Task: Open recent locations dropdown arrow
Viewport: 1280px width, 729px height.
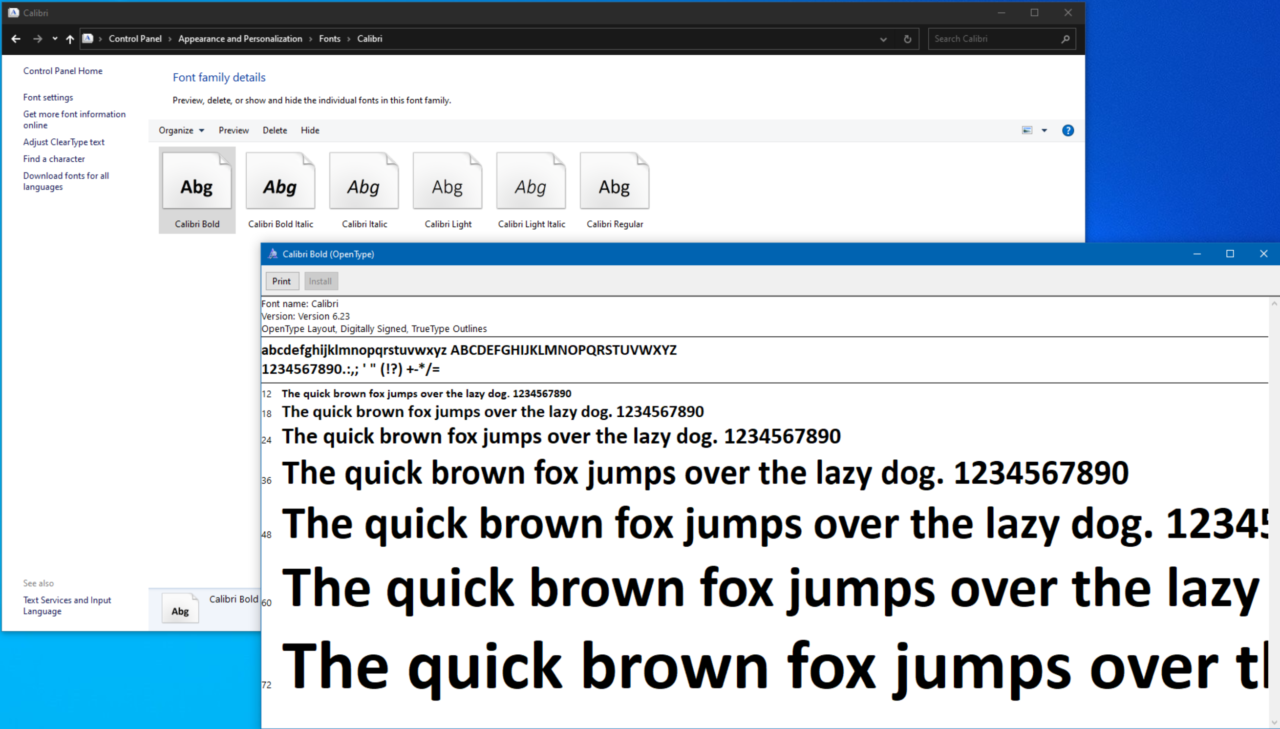Action: coord(54,39)
